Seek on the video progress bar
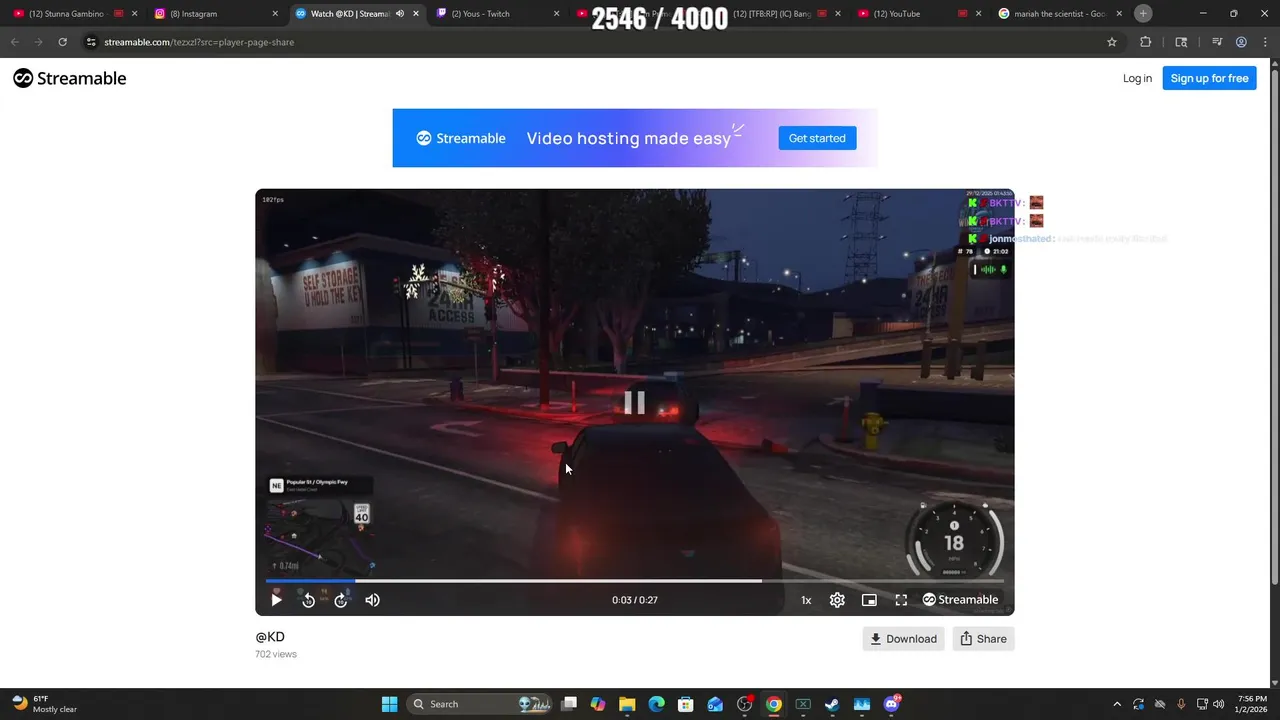 click(x=634, y=580)
